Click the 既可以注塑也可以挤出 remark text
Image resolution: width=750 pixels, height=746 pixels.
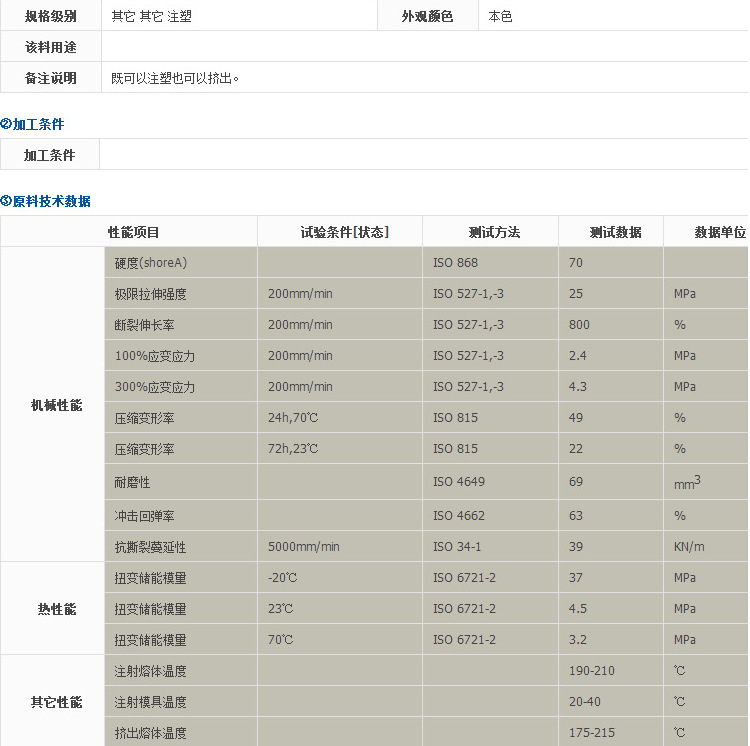coord(175,78)
